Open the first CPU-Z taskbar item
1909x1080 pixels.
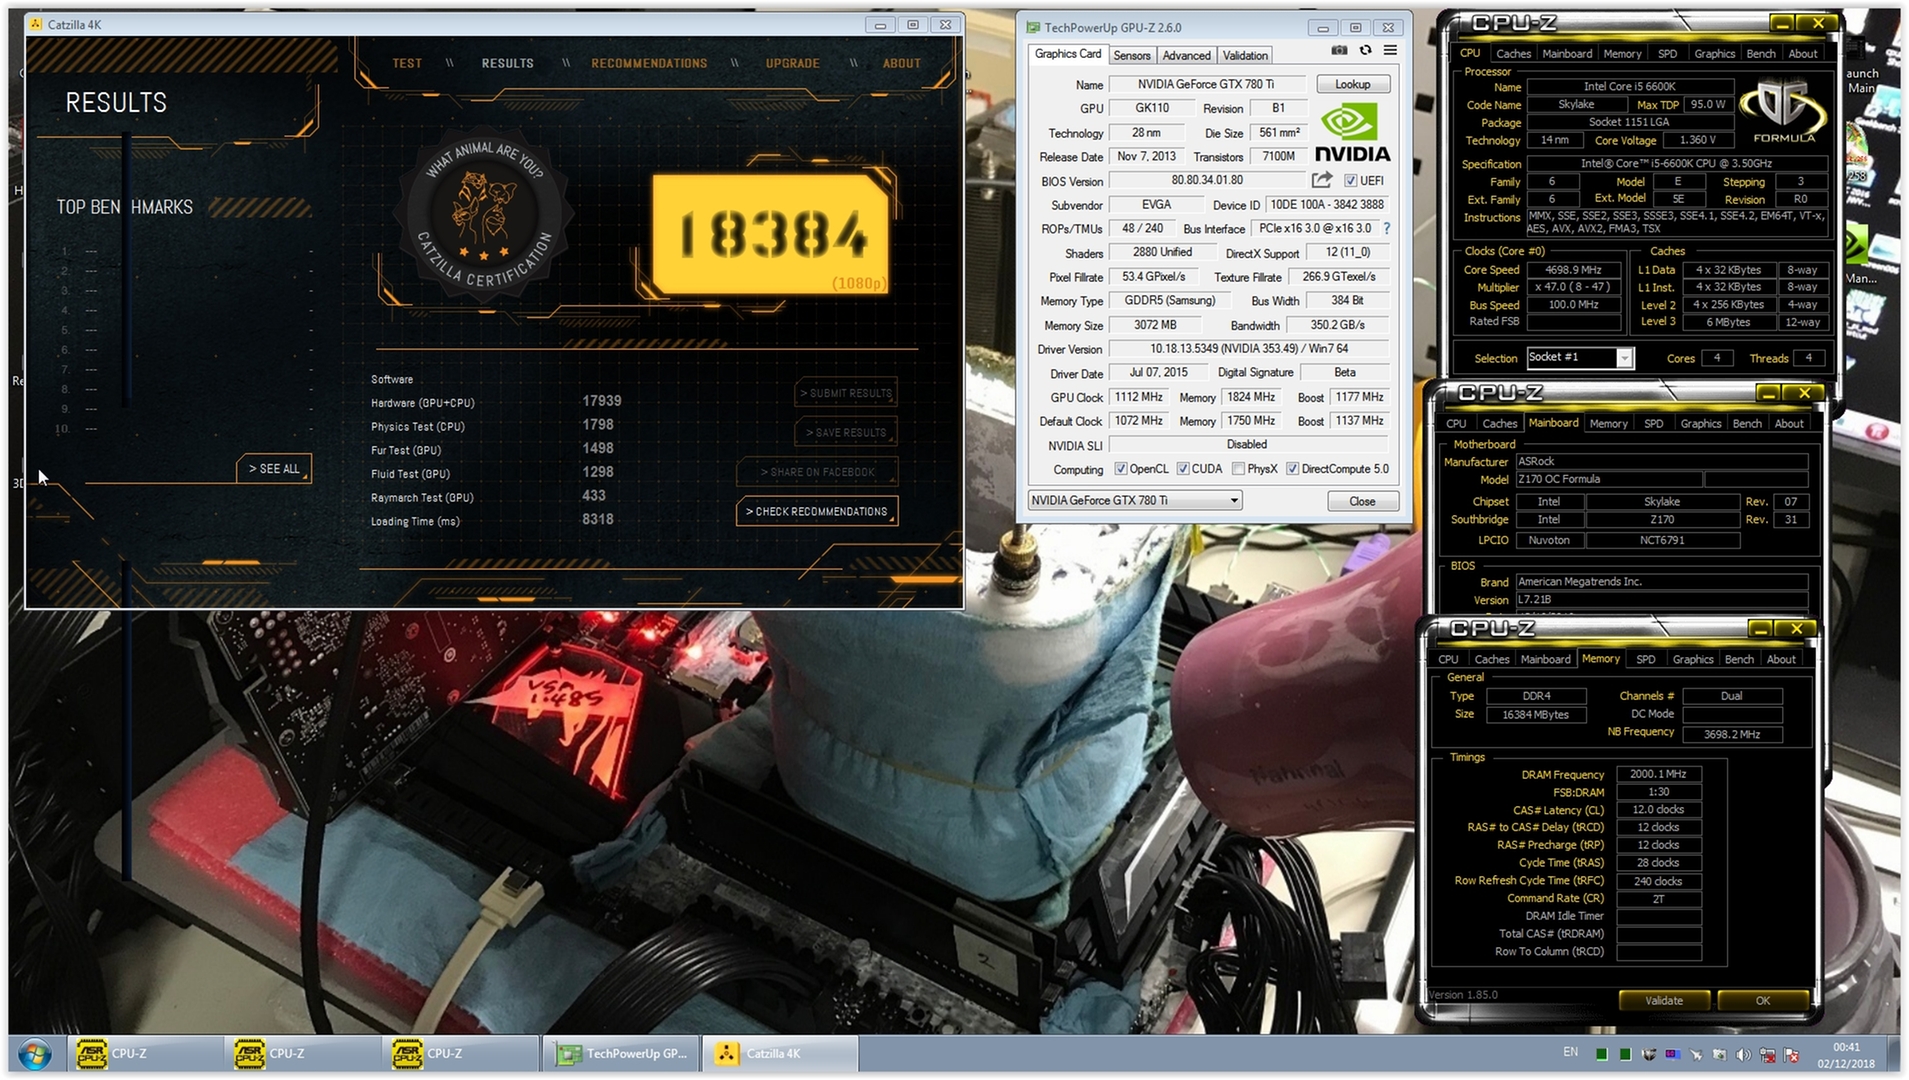click(x=145, y=1054)
